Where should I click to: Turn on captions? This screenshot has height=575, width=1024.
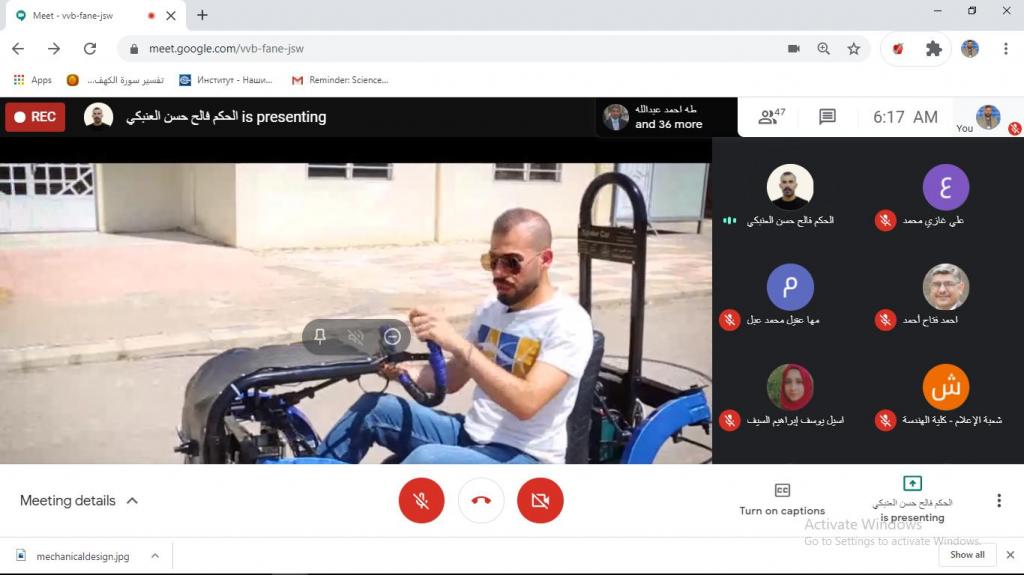[x=782, y=499]
